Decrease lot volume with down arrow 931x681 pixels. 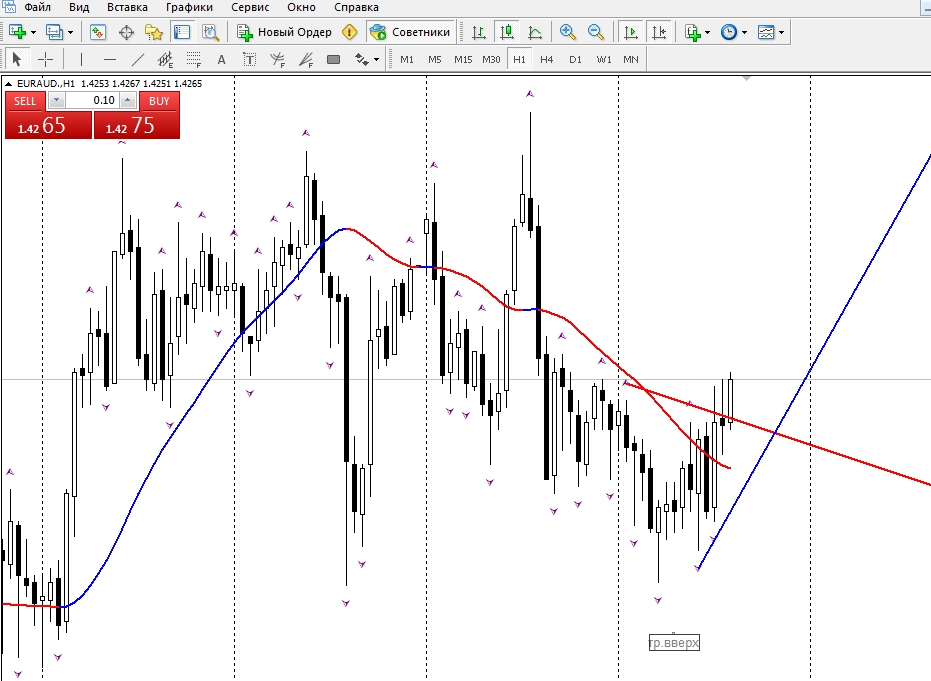56,100
